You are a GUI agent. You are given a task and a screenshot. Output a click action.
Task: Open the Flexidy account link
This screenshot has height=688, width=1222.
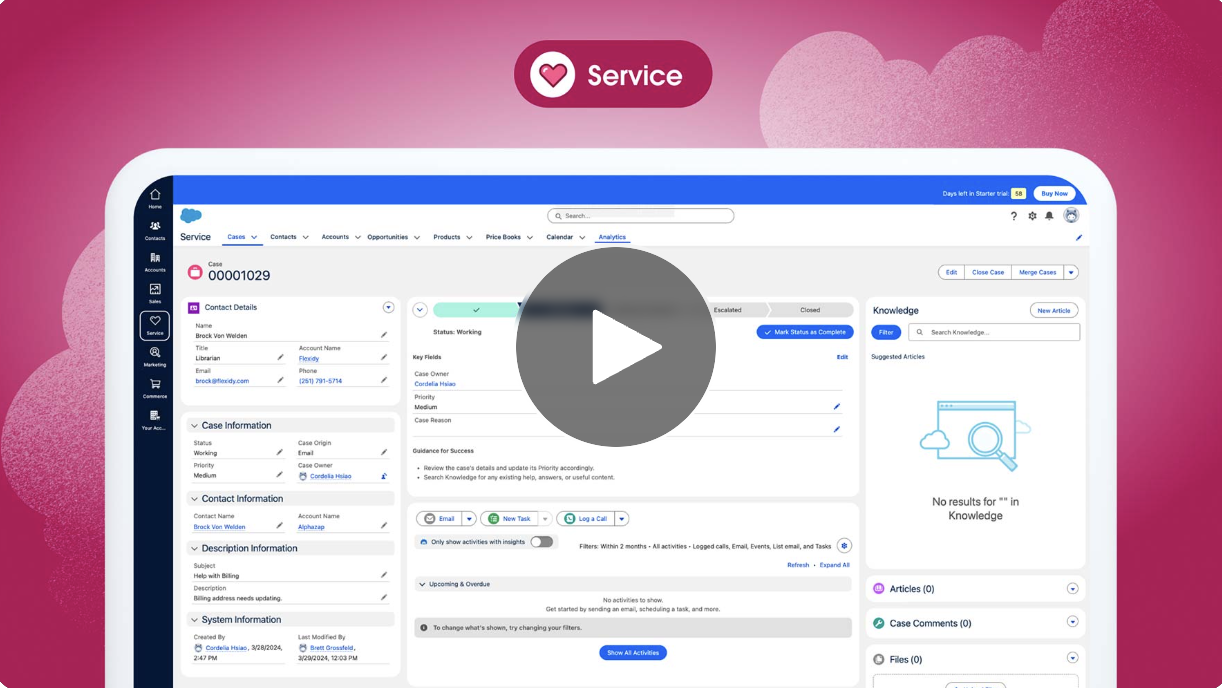pos(309,358)
